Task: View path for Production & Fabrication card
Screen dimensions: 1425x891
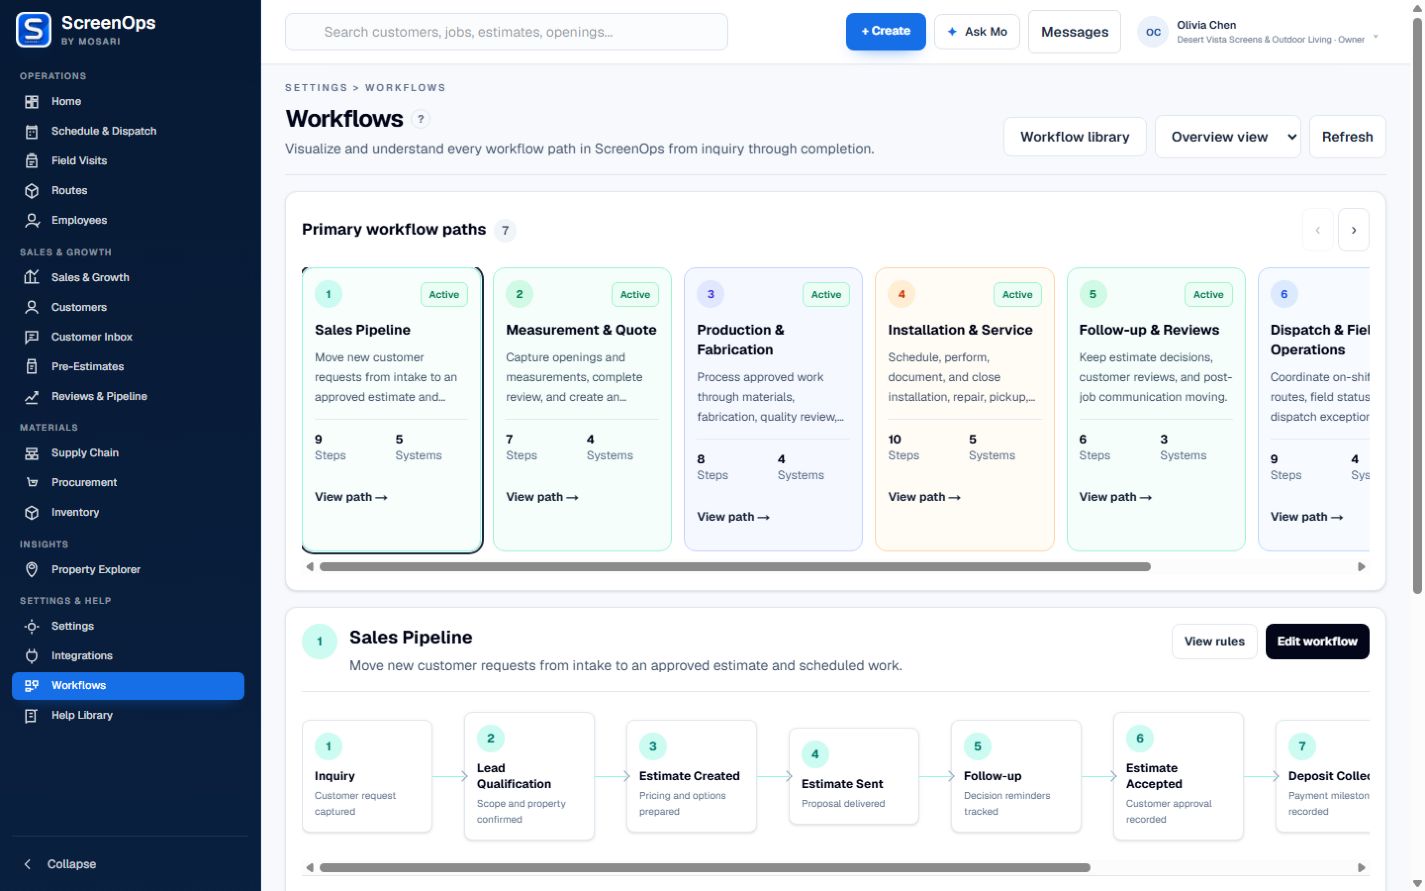Action: [733, 517]
